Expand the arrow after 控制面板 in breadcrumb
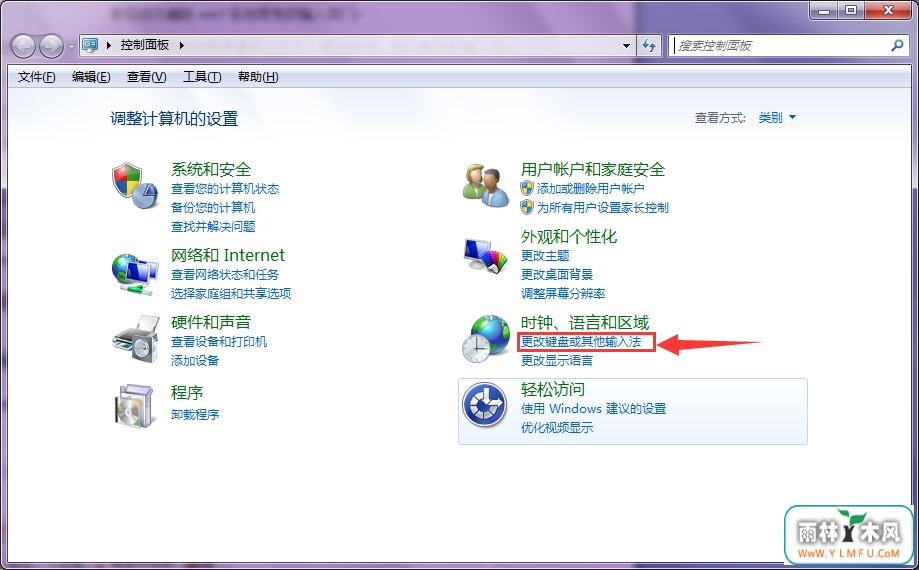The width and height of the screenshot is (919, 570). point(182,45)
